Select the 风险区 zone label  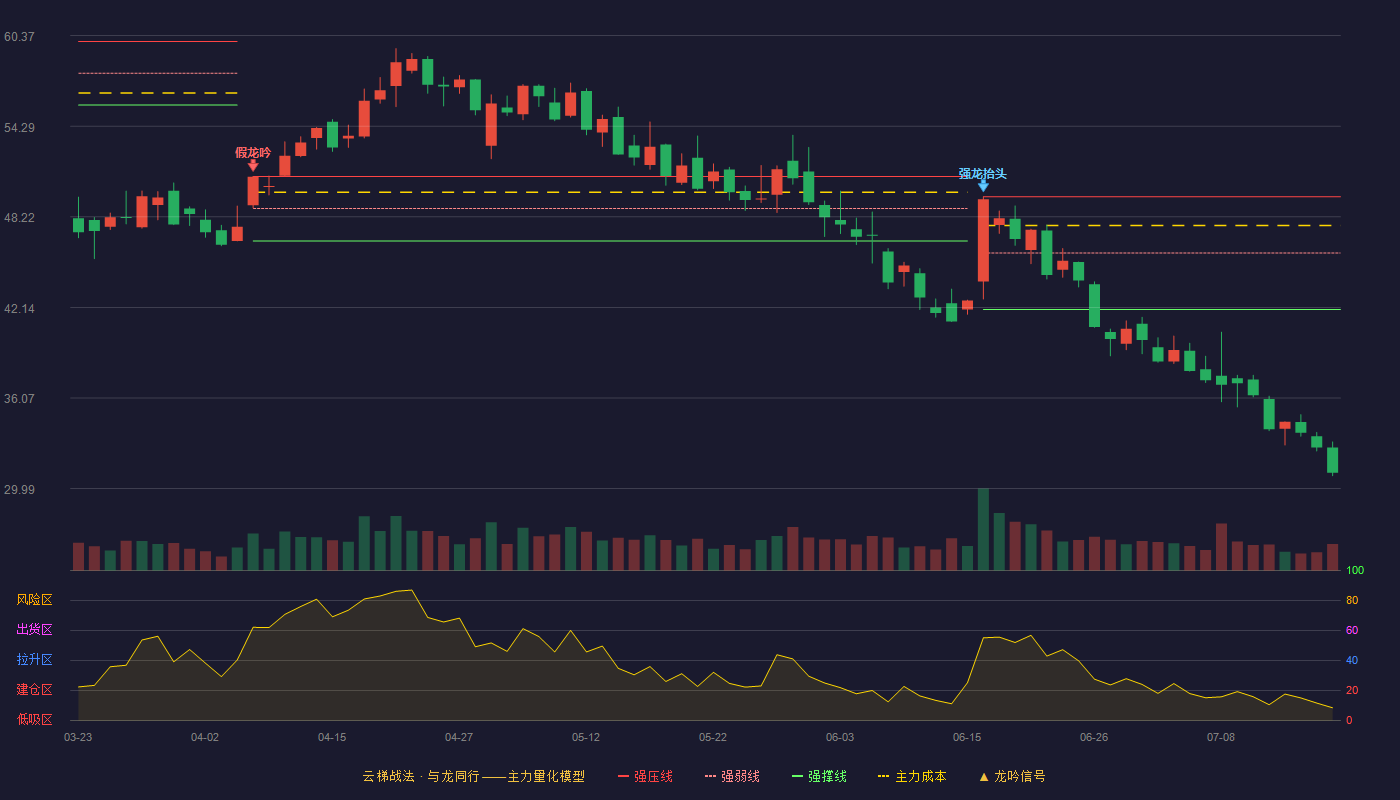click(x=34, y=600)
